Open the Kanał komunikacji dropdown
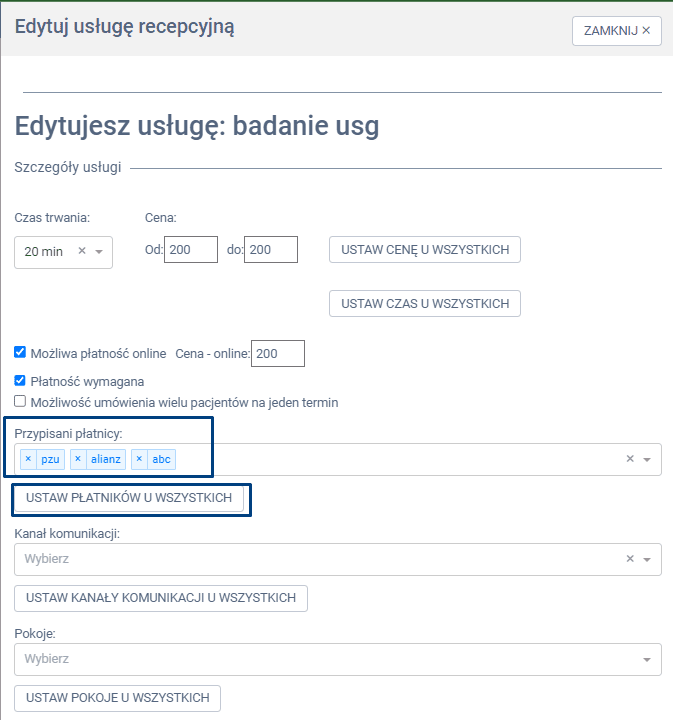This screenshot has width=673, height=720. click(647, 560)
